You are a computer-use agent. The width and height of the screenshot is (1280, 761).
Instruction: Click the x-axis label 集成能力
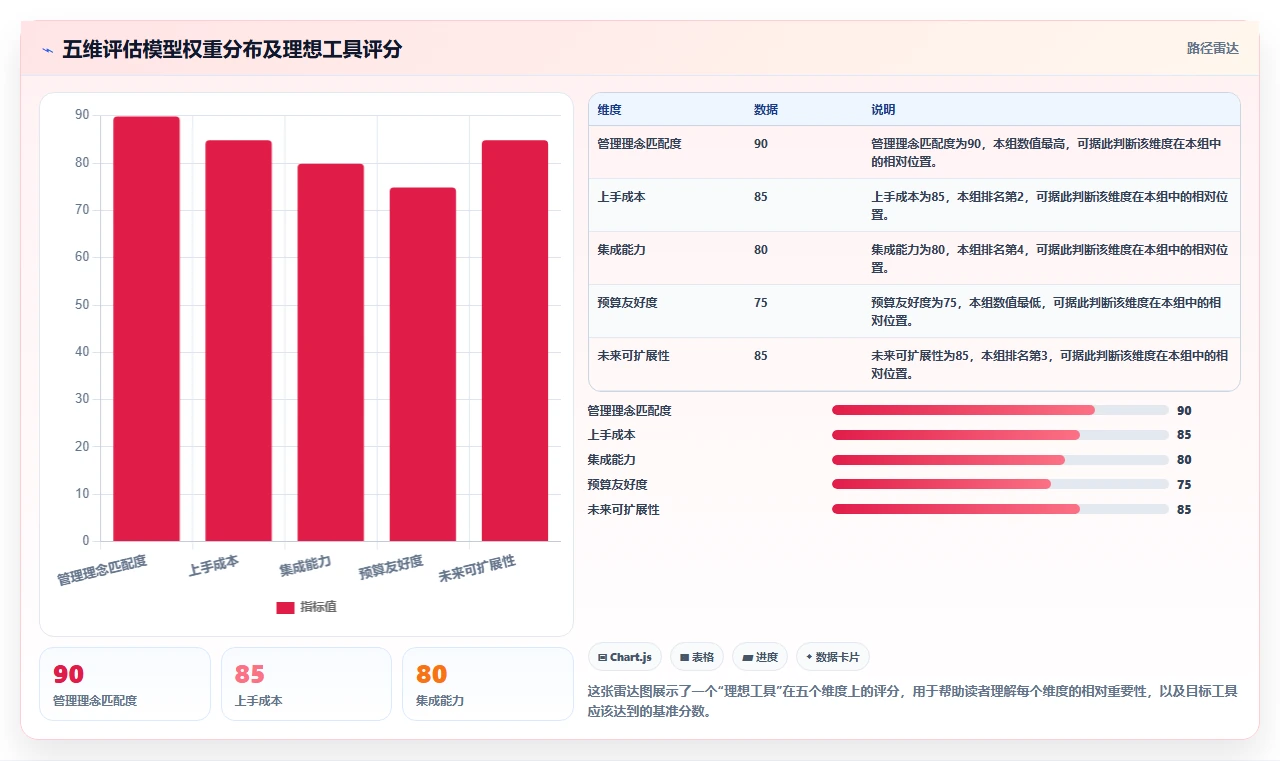[x=306, y=566]
